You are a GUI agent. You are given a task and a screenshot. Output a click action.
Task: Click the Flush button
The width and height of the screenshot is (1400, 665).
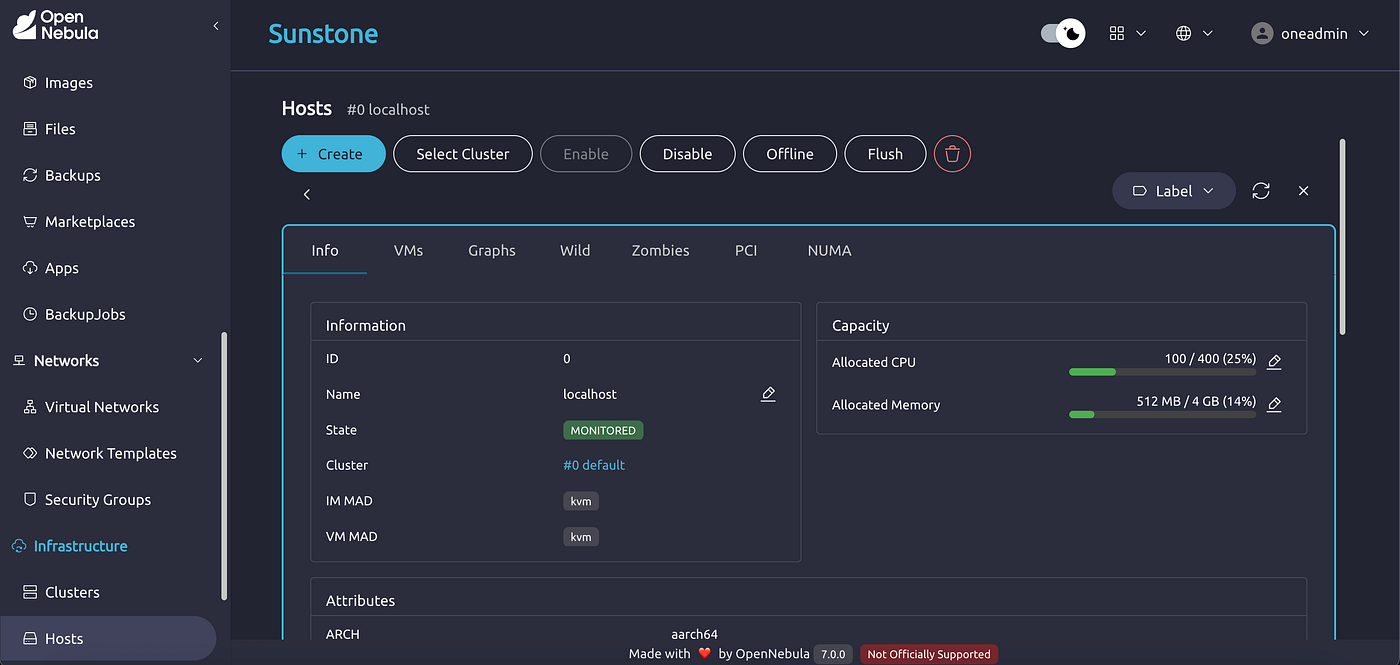click(885, 154)
